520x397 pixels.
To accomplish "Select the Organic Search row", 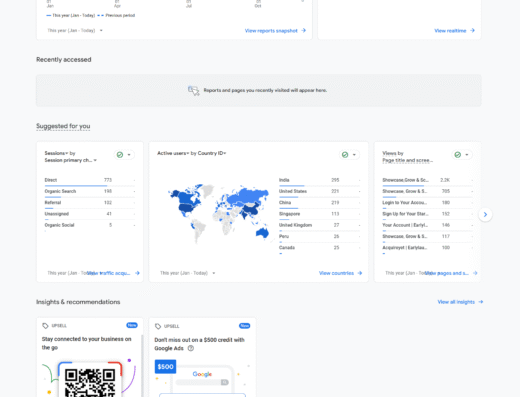I will click(90, 192).
